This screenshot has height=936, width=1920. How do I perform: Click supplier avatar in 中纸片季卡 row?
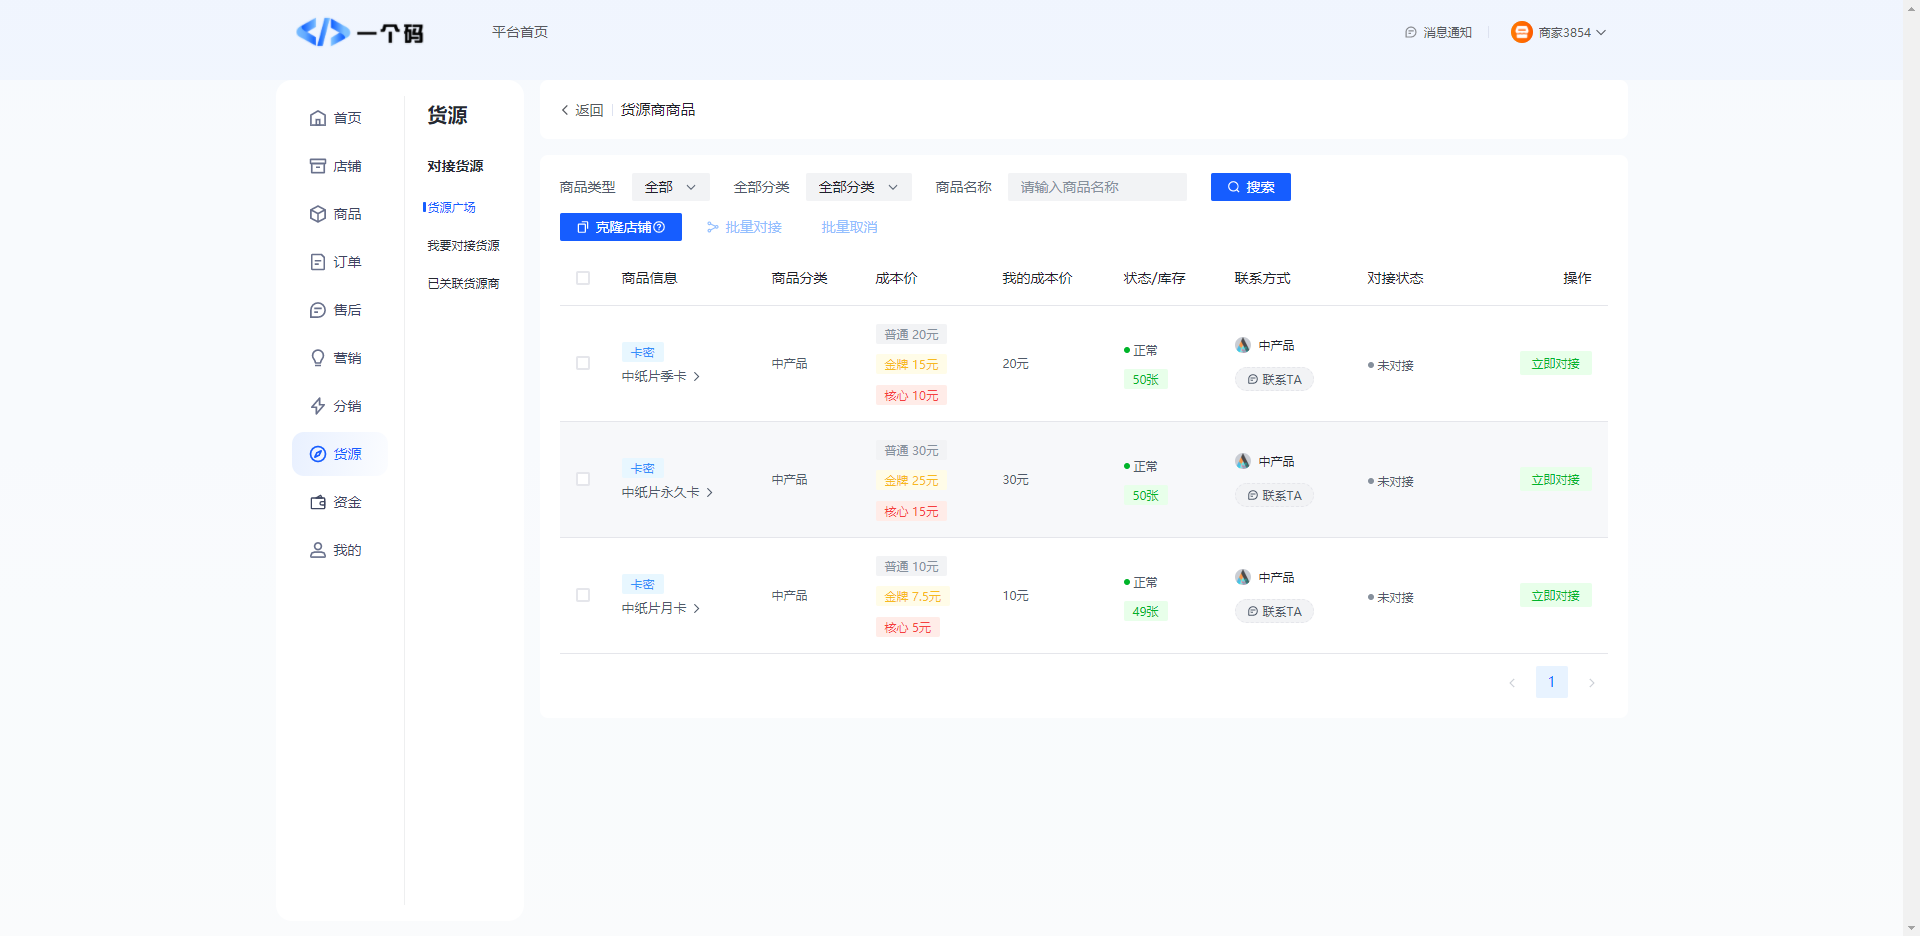[1243, 345]
